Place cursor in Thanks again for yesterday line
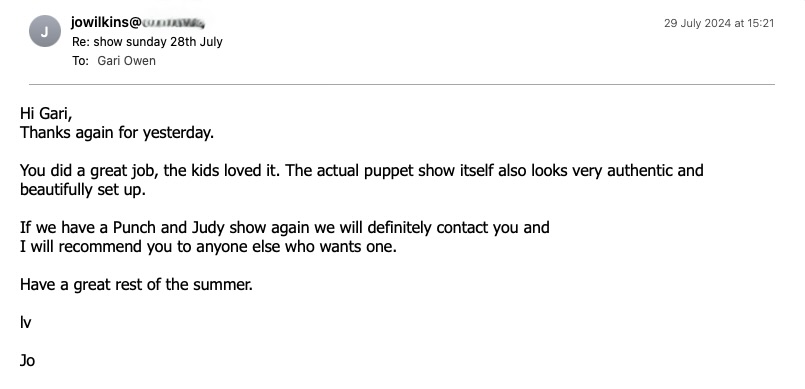Image resolution: width=805 pixels, height=389 pixels. pyautogui.click(x=117, y=133)
